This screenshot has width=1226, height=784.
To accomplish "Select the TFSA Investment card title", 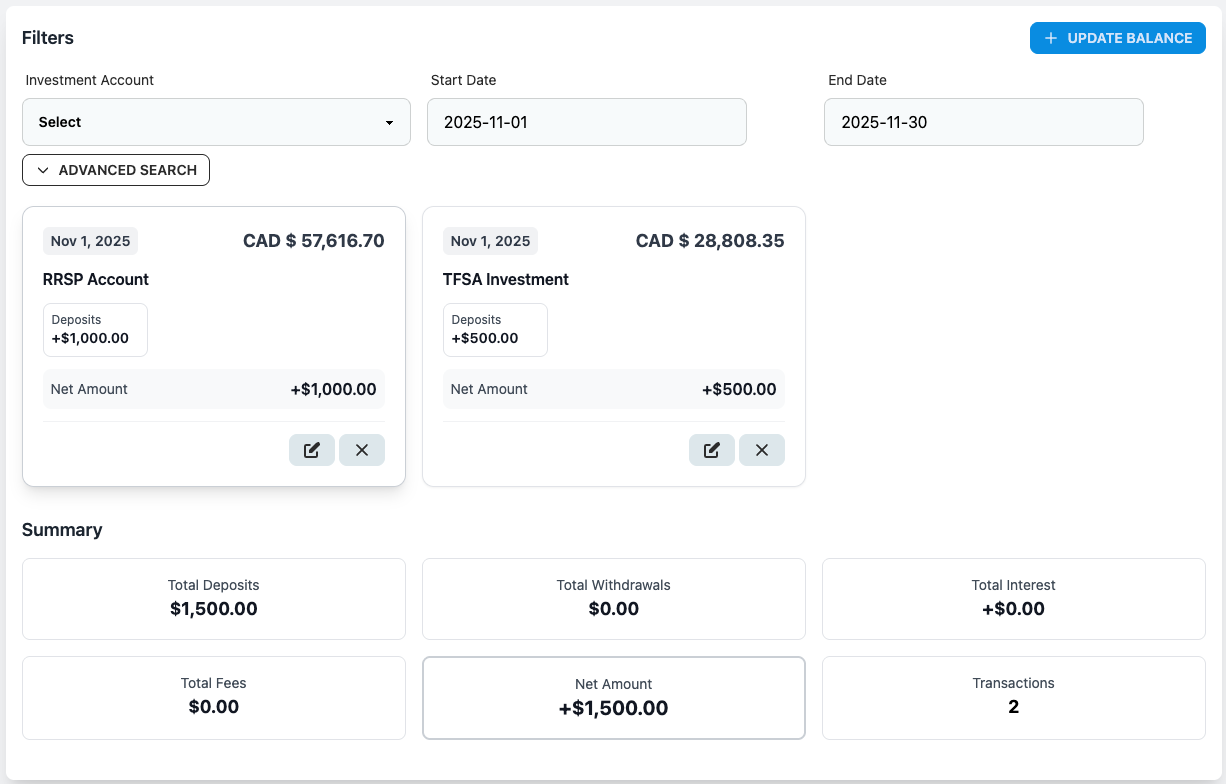I will point(506,279).
